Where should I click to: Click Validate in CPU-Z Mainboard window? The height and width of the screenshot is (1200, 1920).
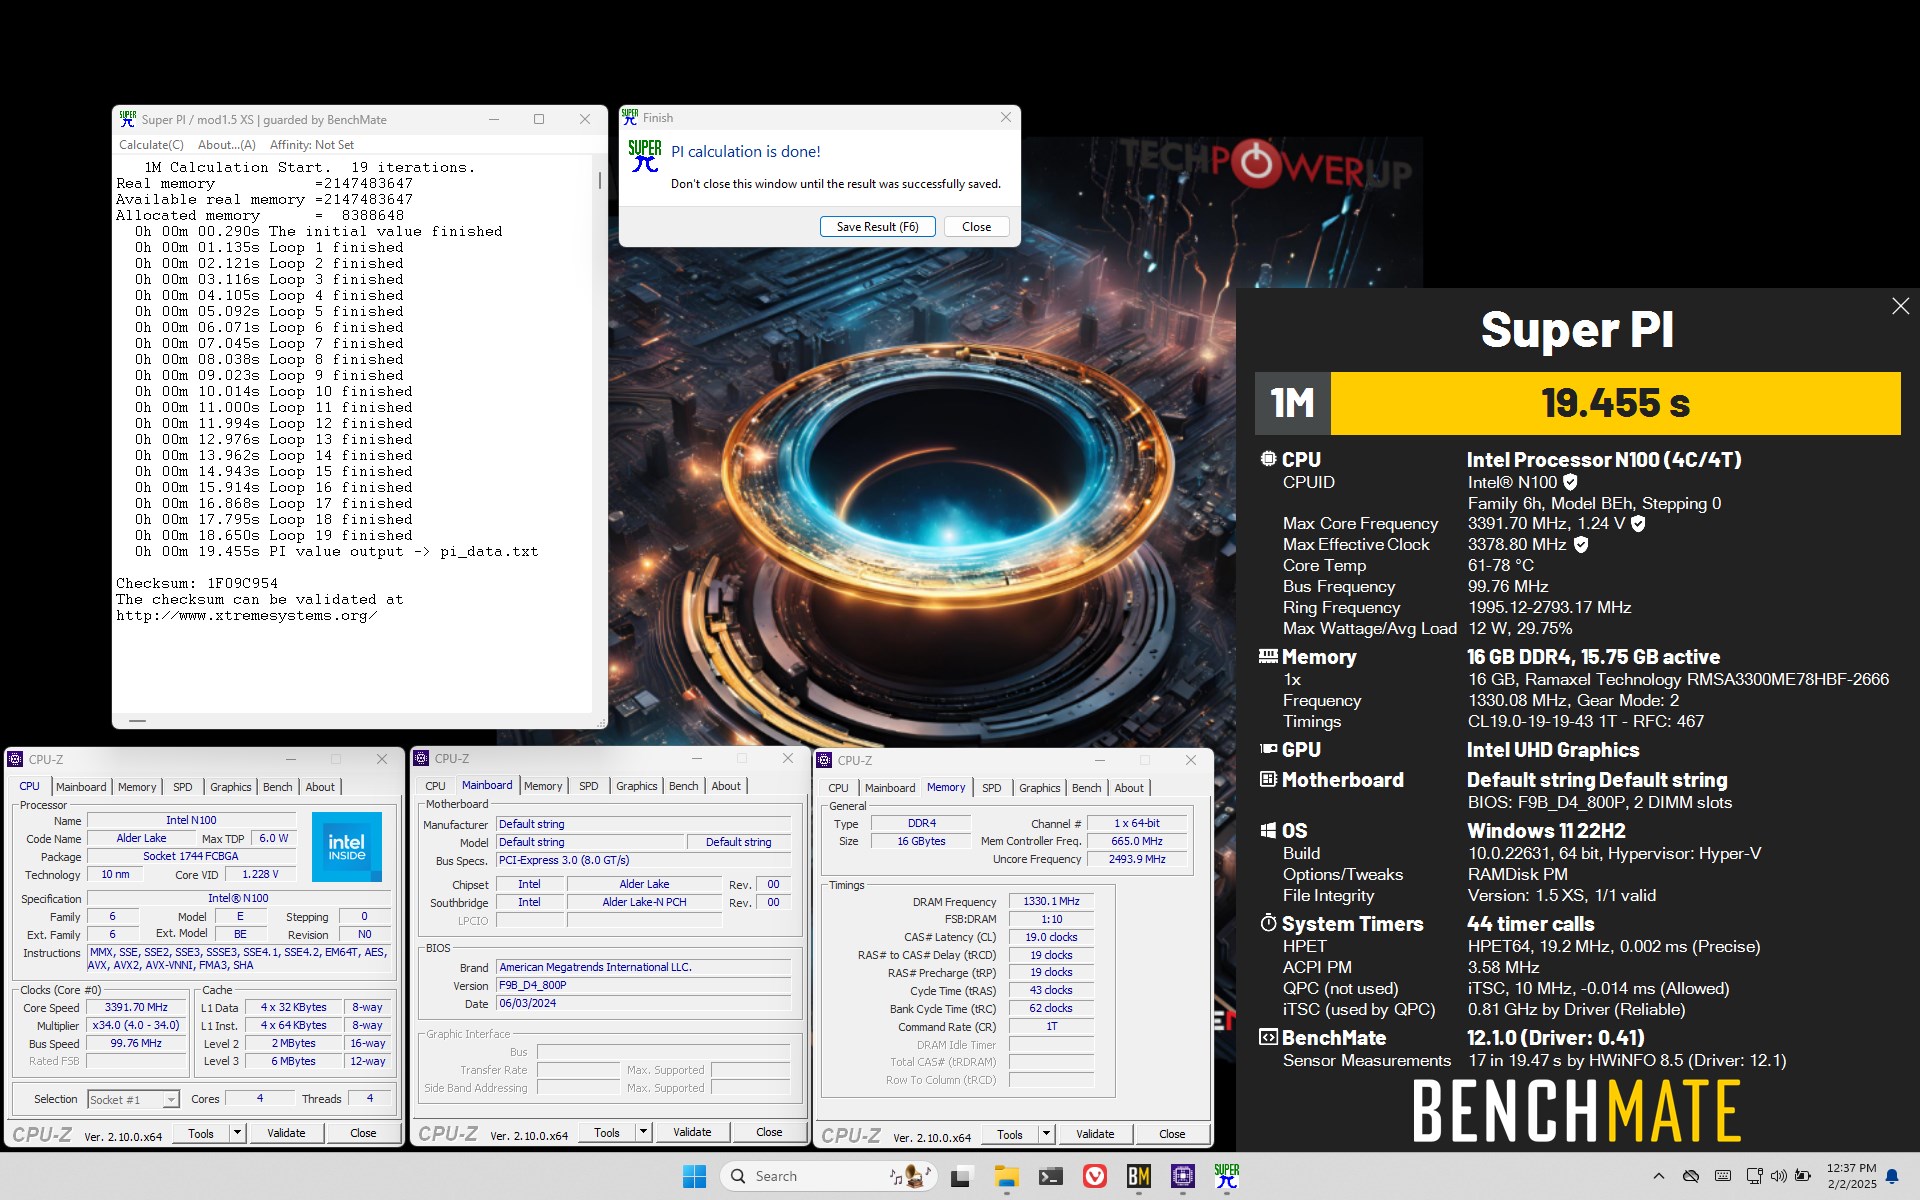[x=692, y=1132]
